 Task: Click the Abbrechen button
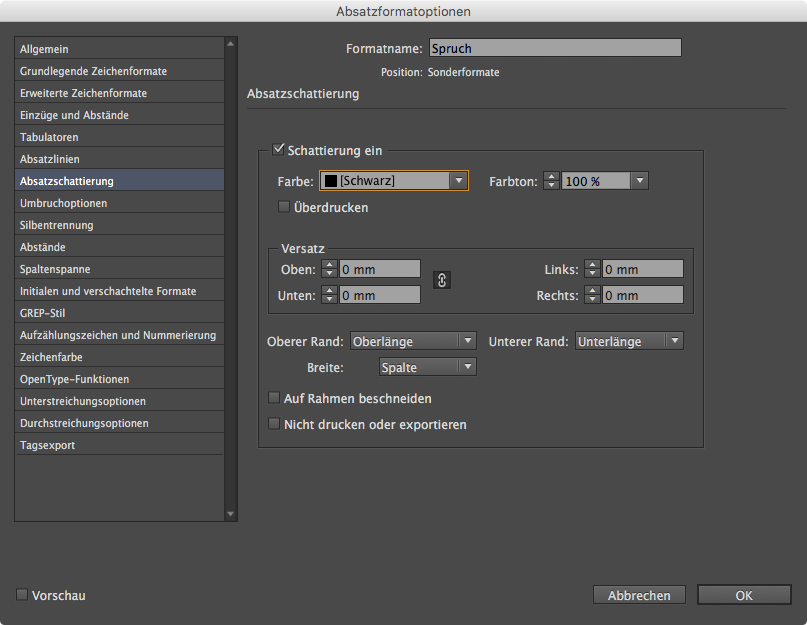click(639, 595)
